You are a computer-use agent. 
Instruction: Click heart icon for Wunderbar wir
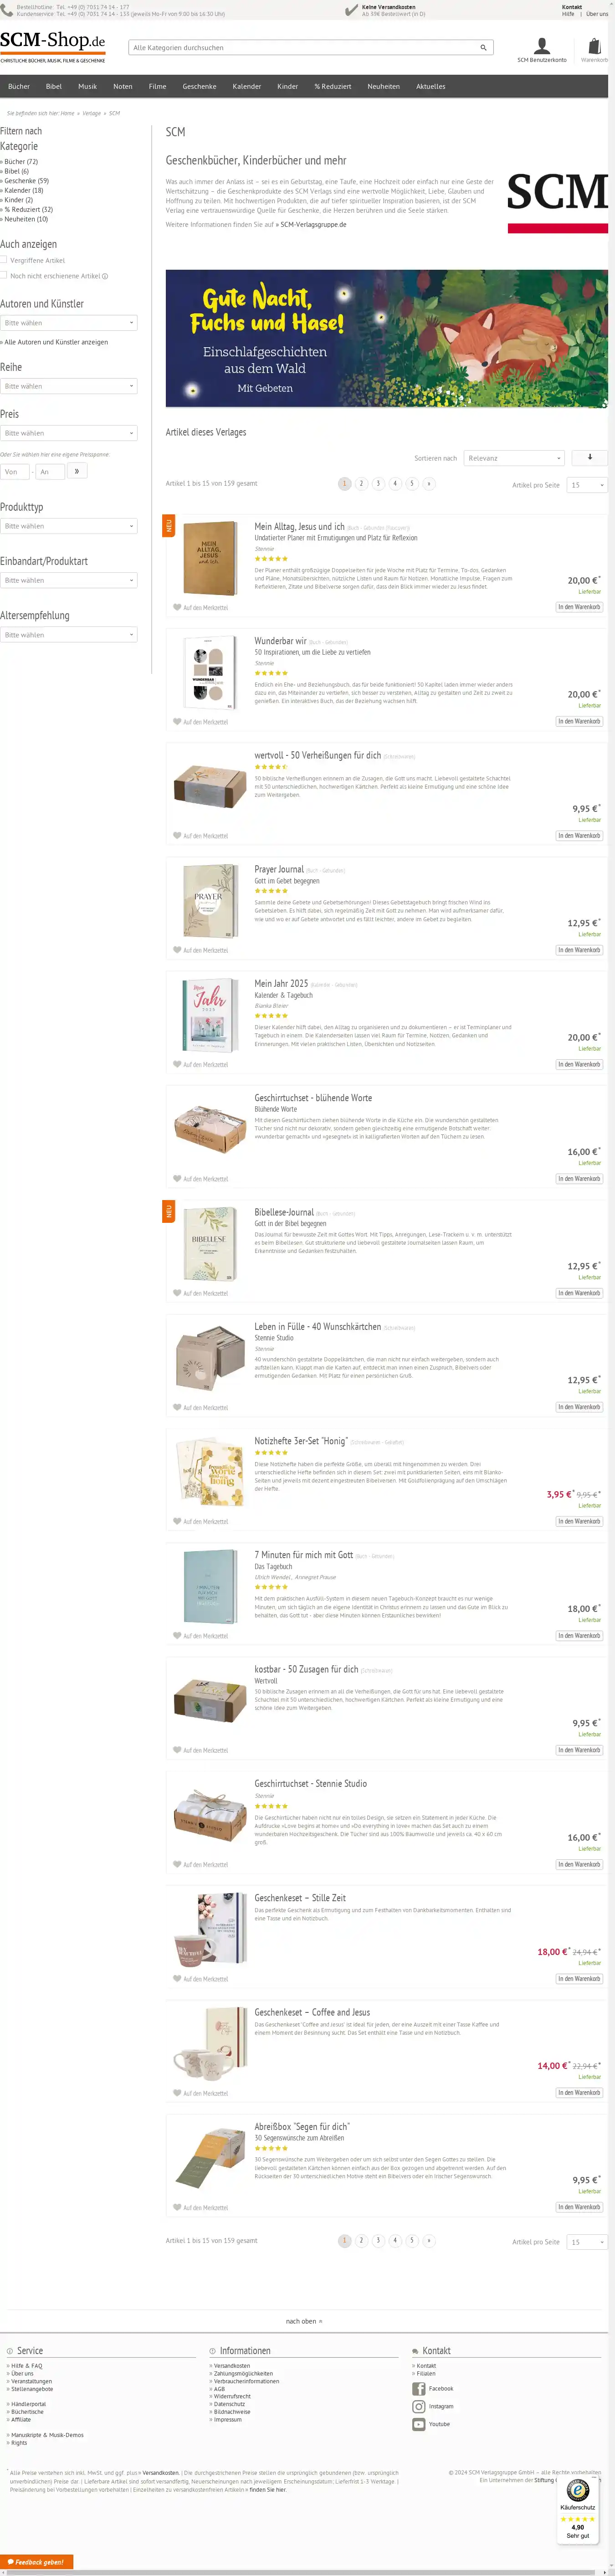(x=177, y=721)
